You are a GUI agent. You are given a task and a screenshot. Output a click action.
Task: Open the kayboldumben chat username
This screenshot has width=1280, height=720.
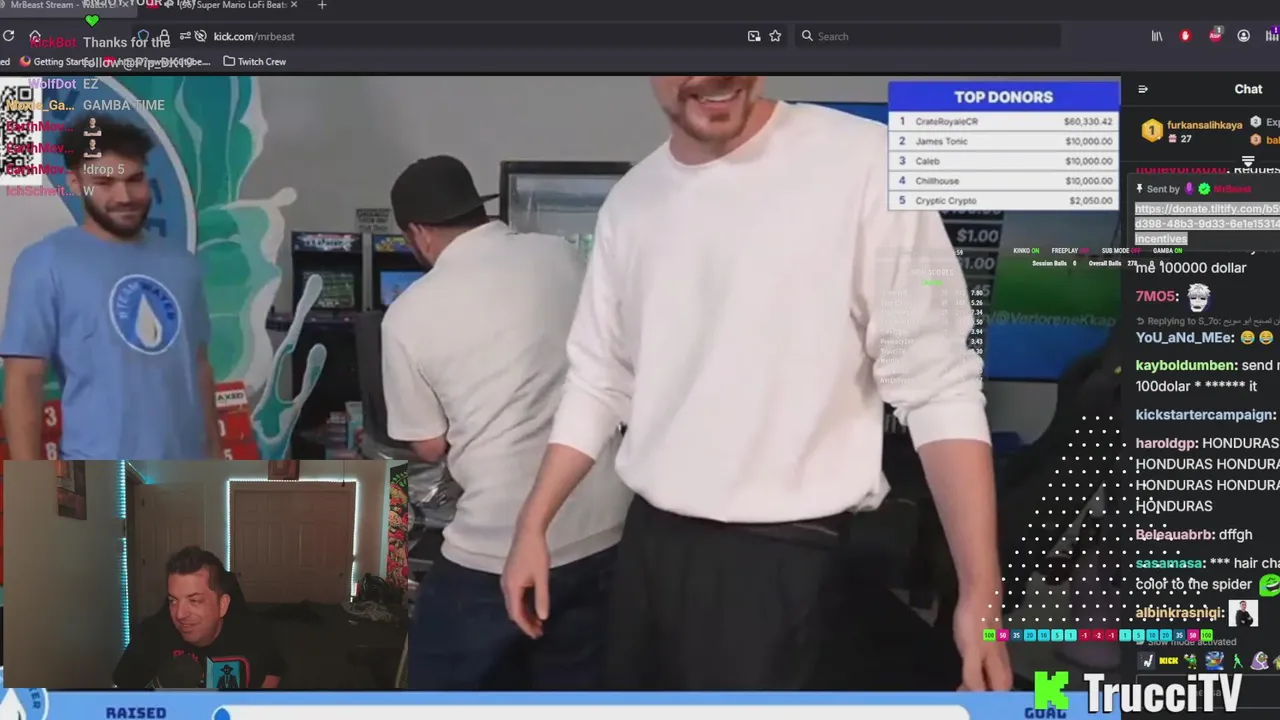click(x=1185, y=365)
